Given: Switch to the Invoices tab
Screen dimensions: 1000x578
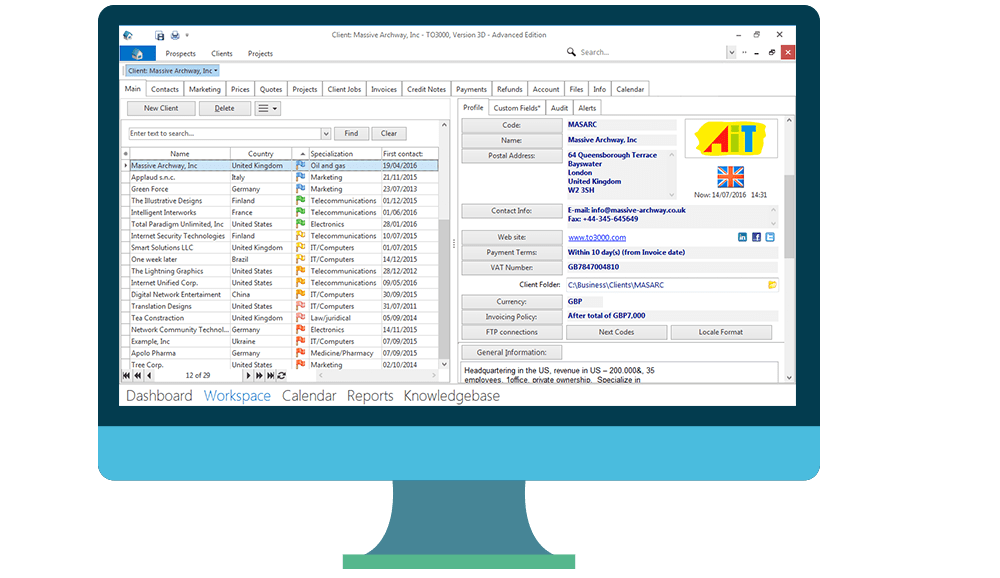Looking at the screenshot, I should pos(384,88).
